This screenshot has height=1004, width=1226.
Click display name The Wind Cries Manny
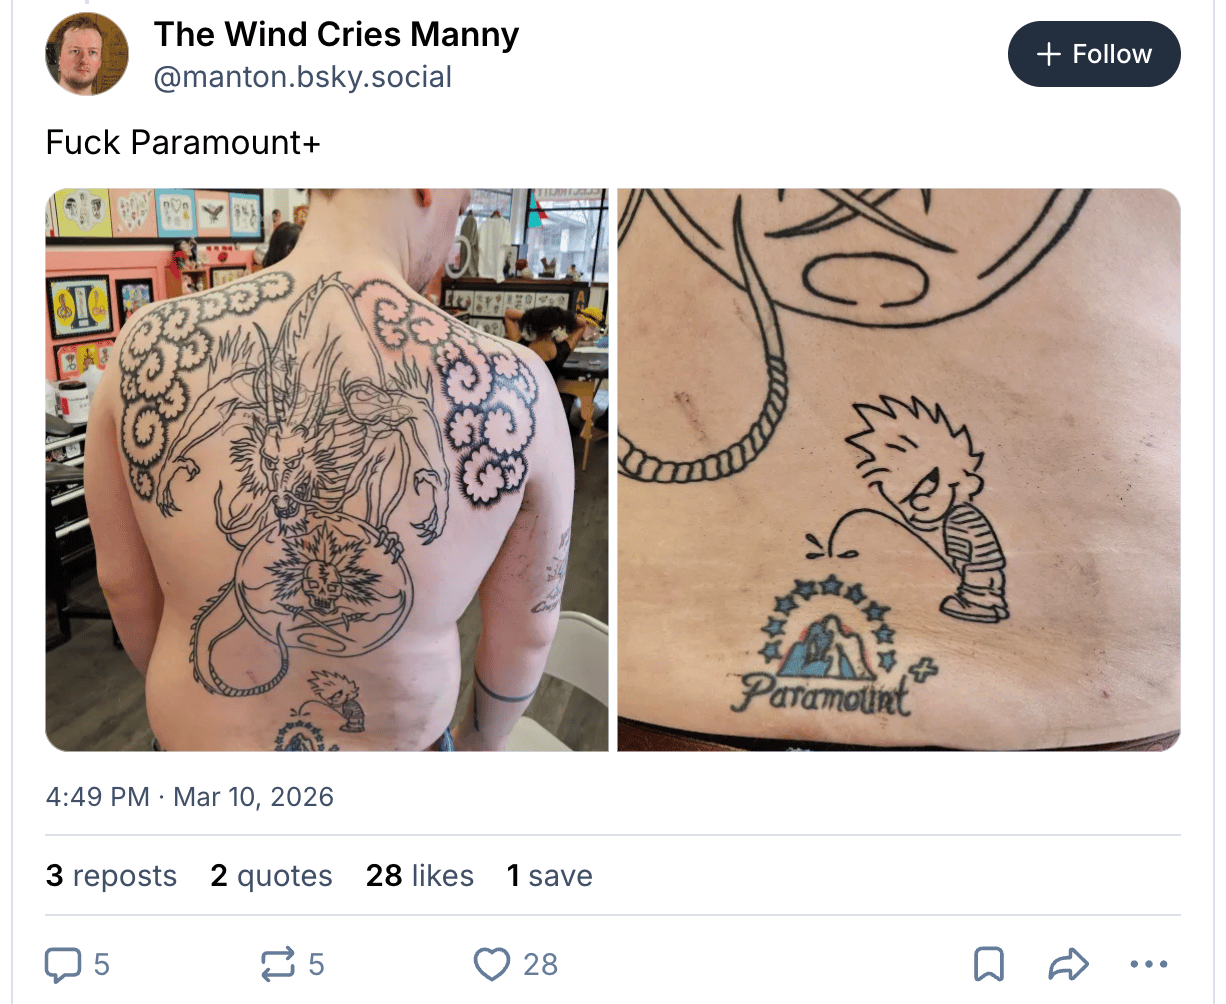point(336,34)
